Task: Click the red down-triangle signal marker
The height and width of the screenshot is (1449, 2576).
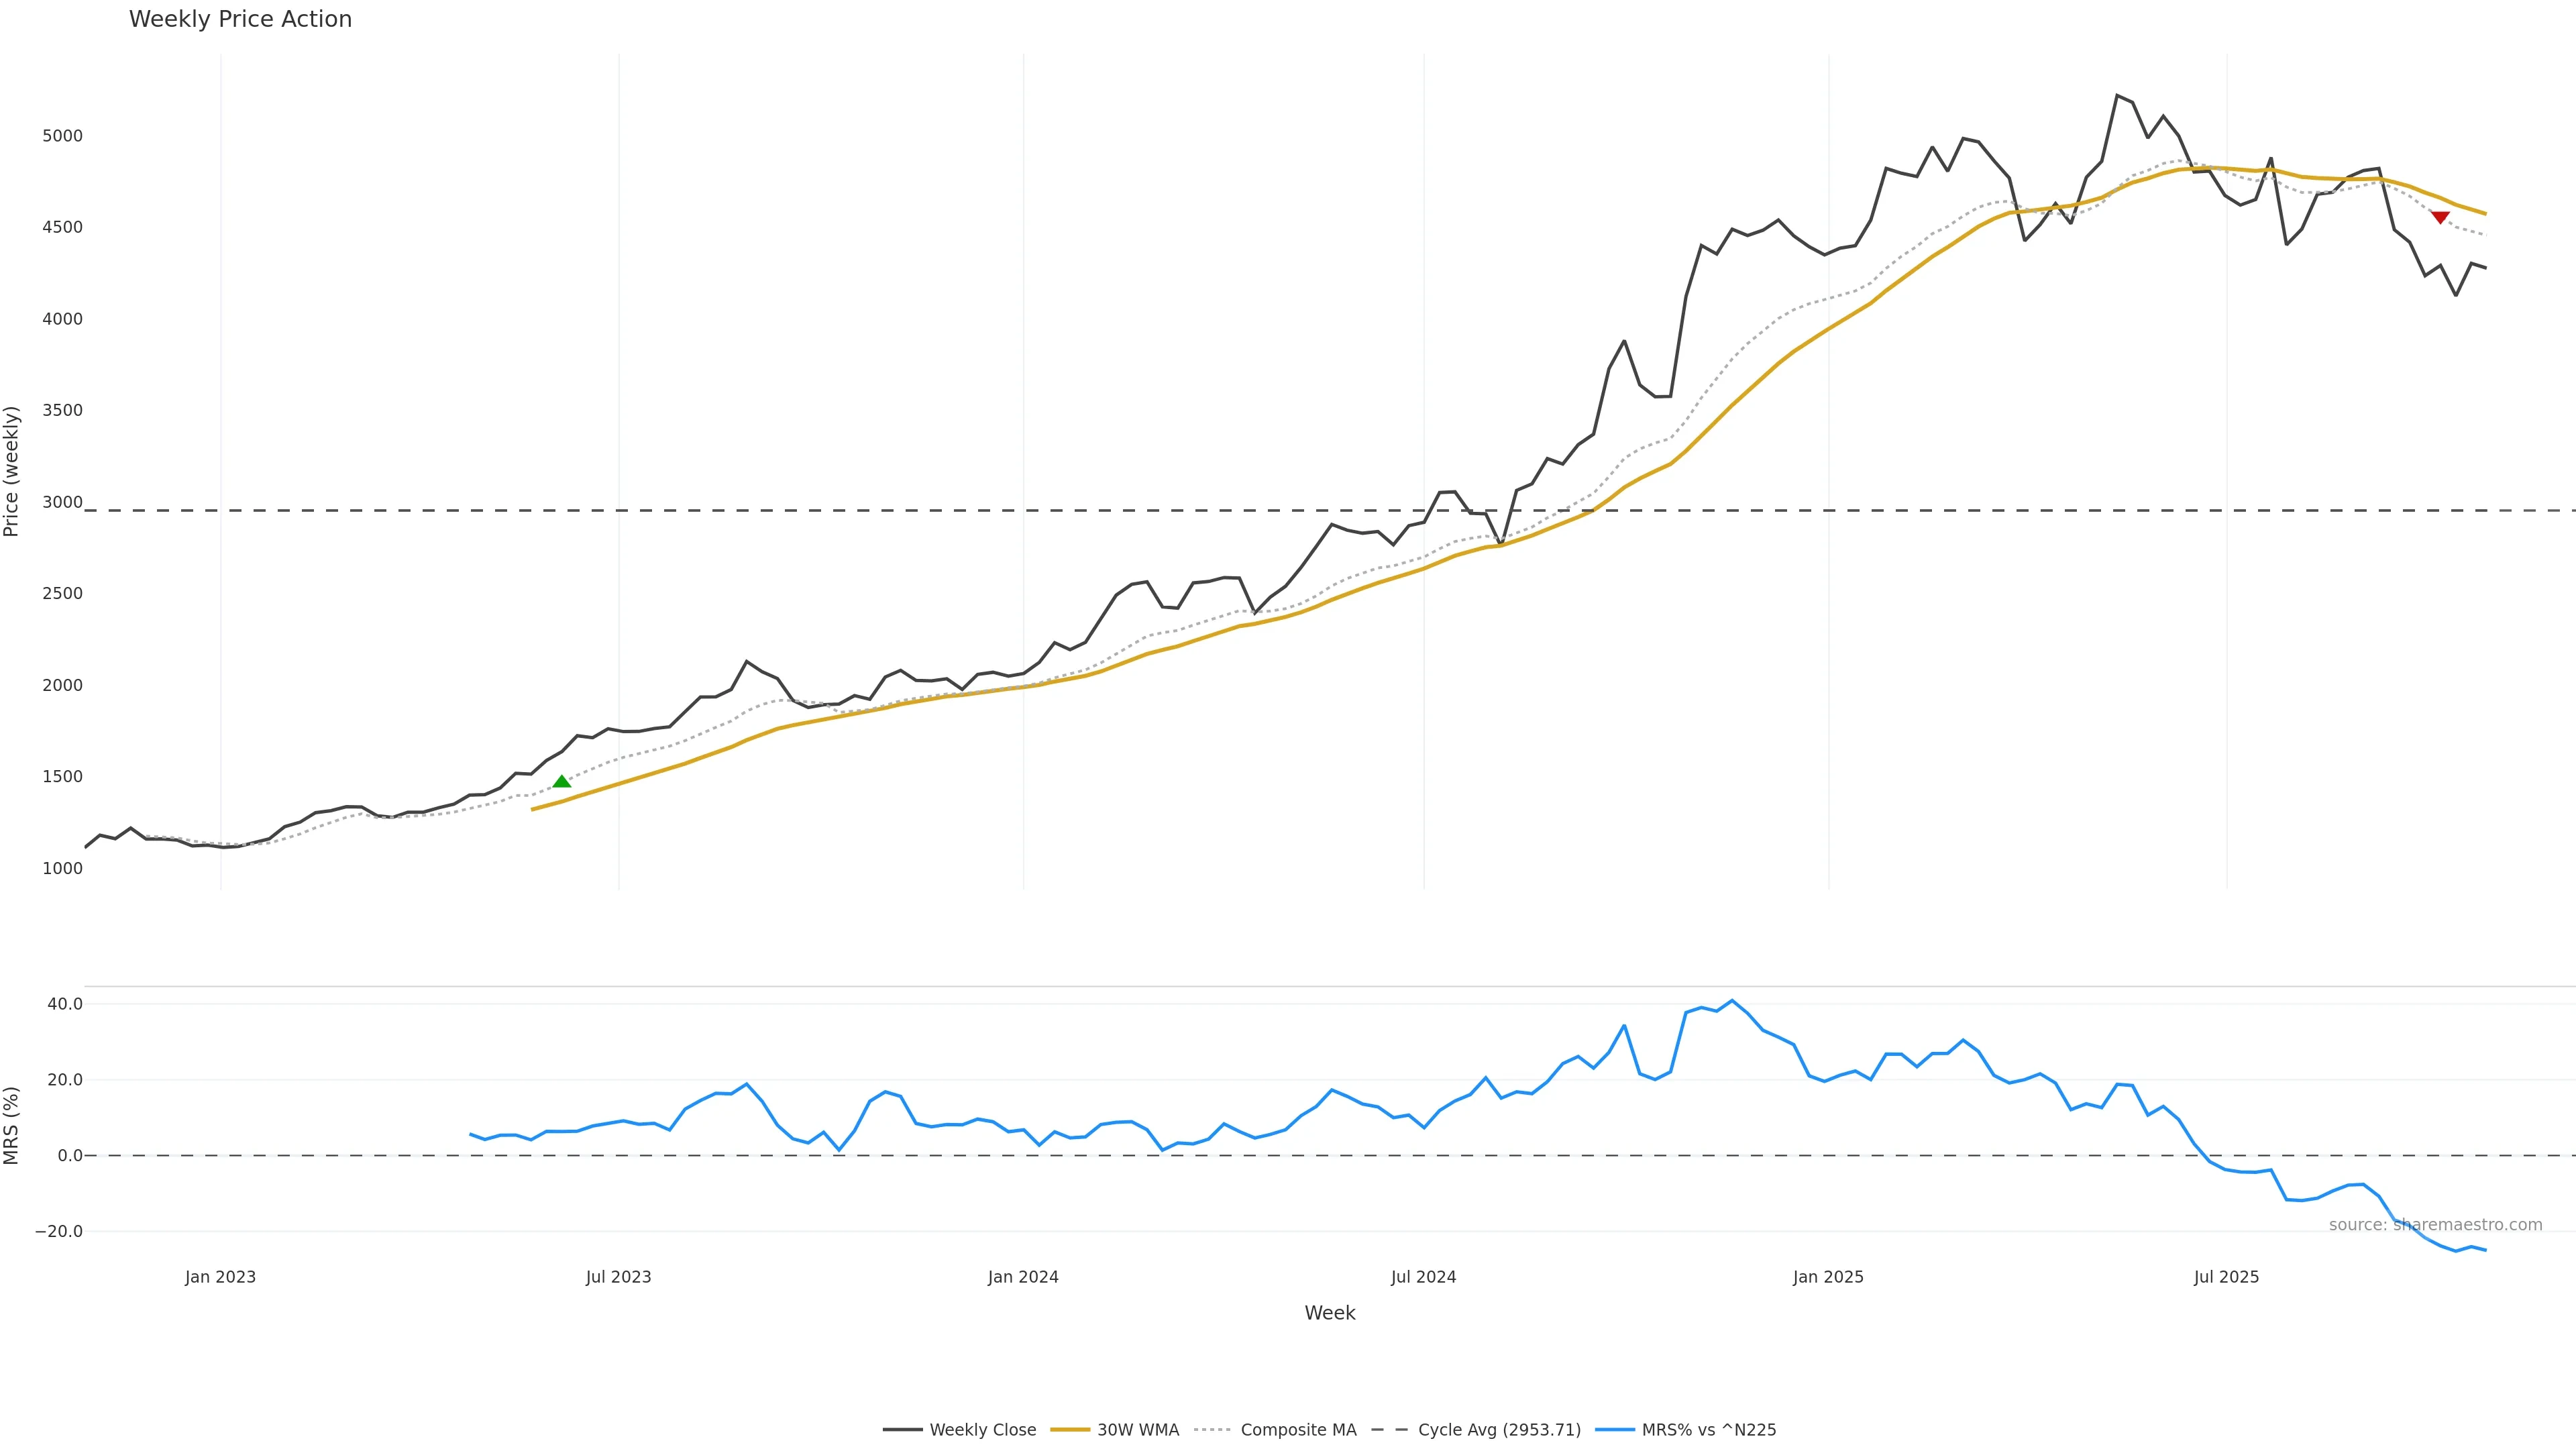Action: pos(2440,217)
